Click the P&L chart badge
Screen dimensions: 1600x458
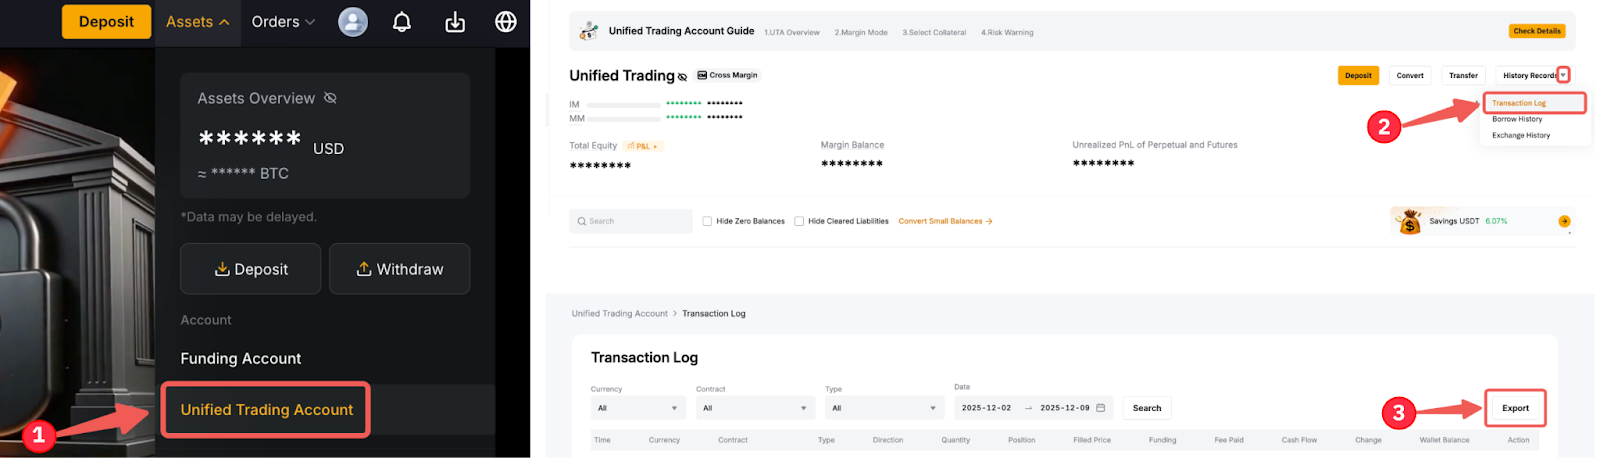coord(643,146)
